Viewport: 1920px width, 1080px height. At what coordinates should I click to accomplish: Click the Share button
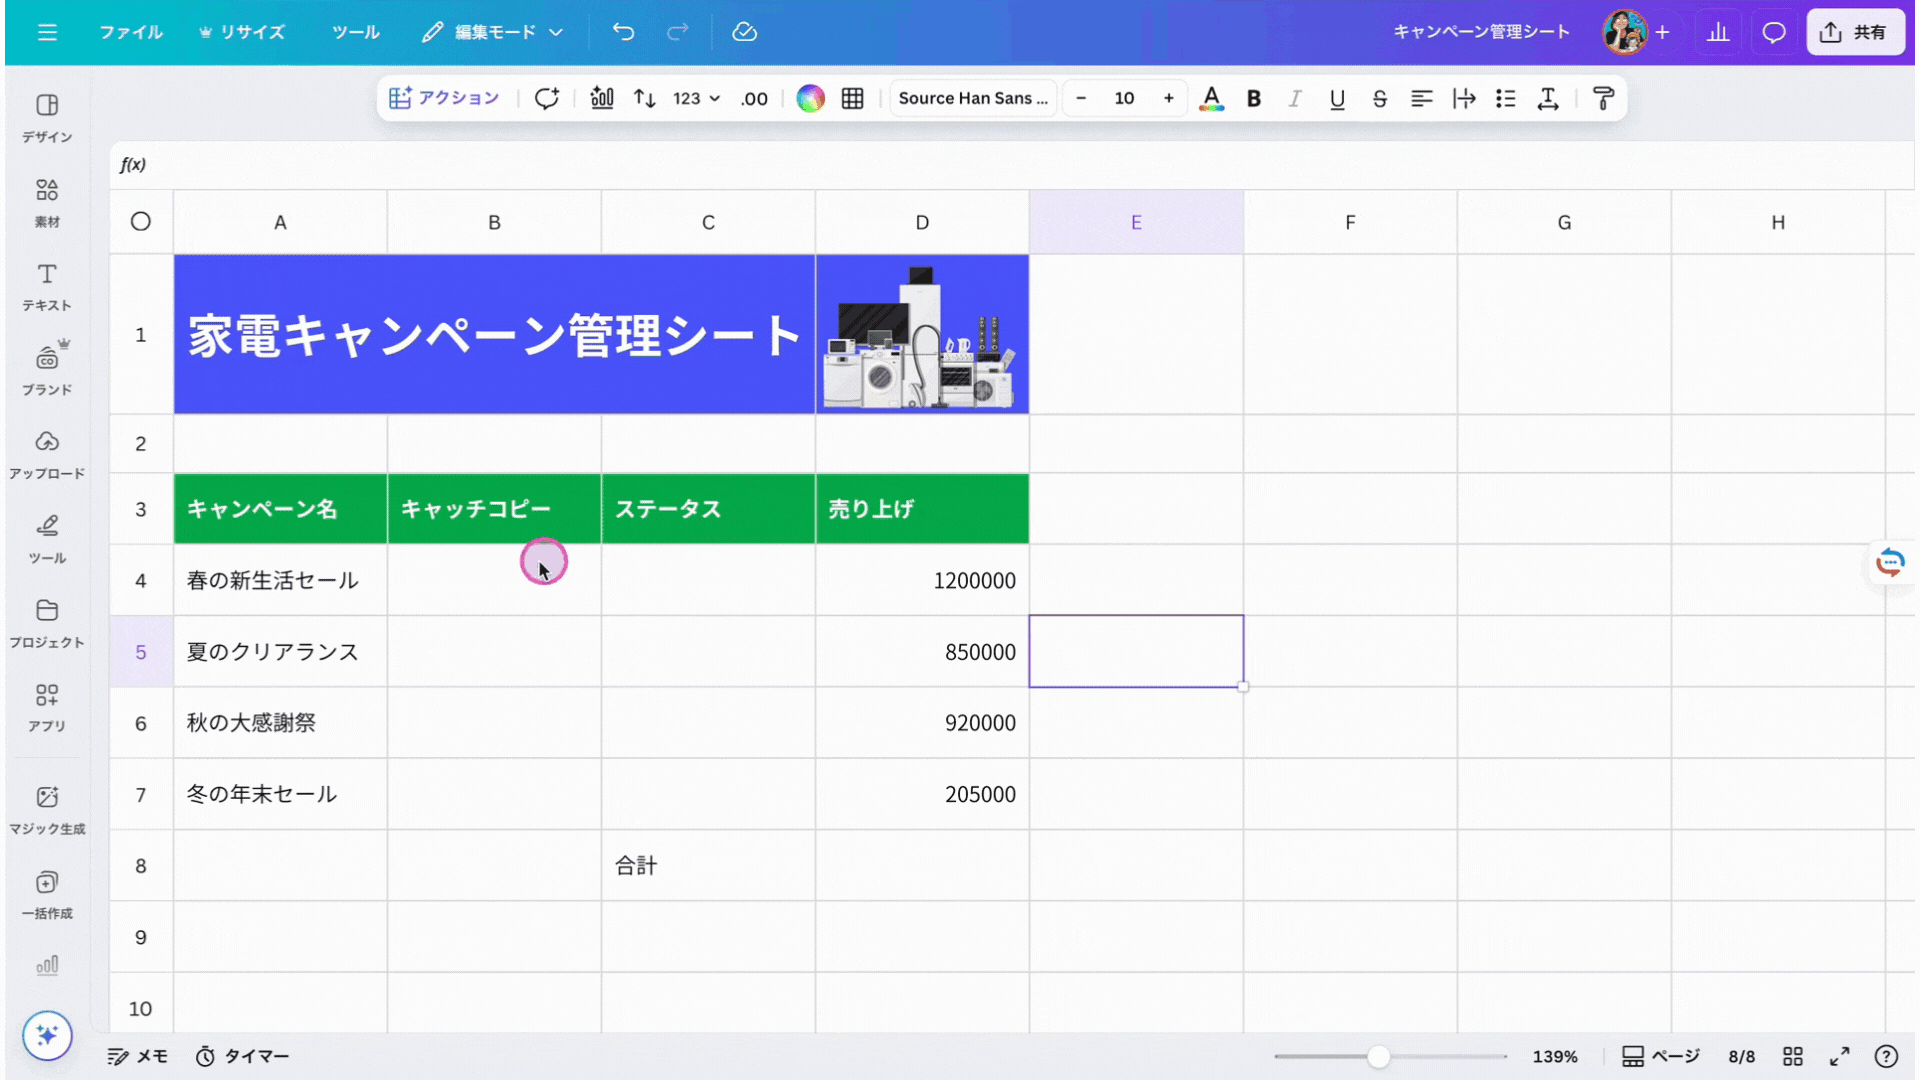[1855, 32]
